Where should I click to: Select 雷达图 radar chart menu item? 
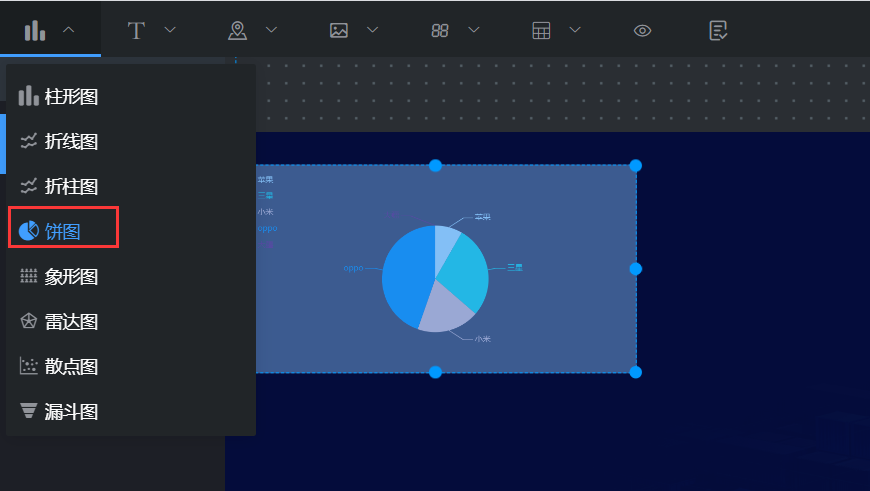click(x=131, y=321)
